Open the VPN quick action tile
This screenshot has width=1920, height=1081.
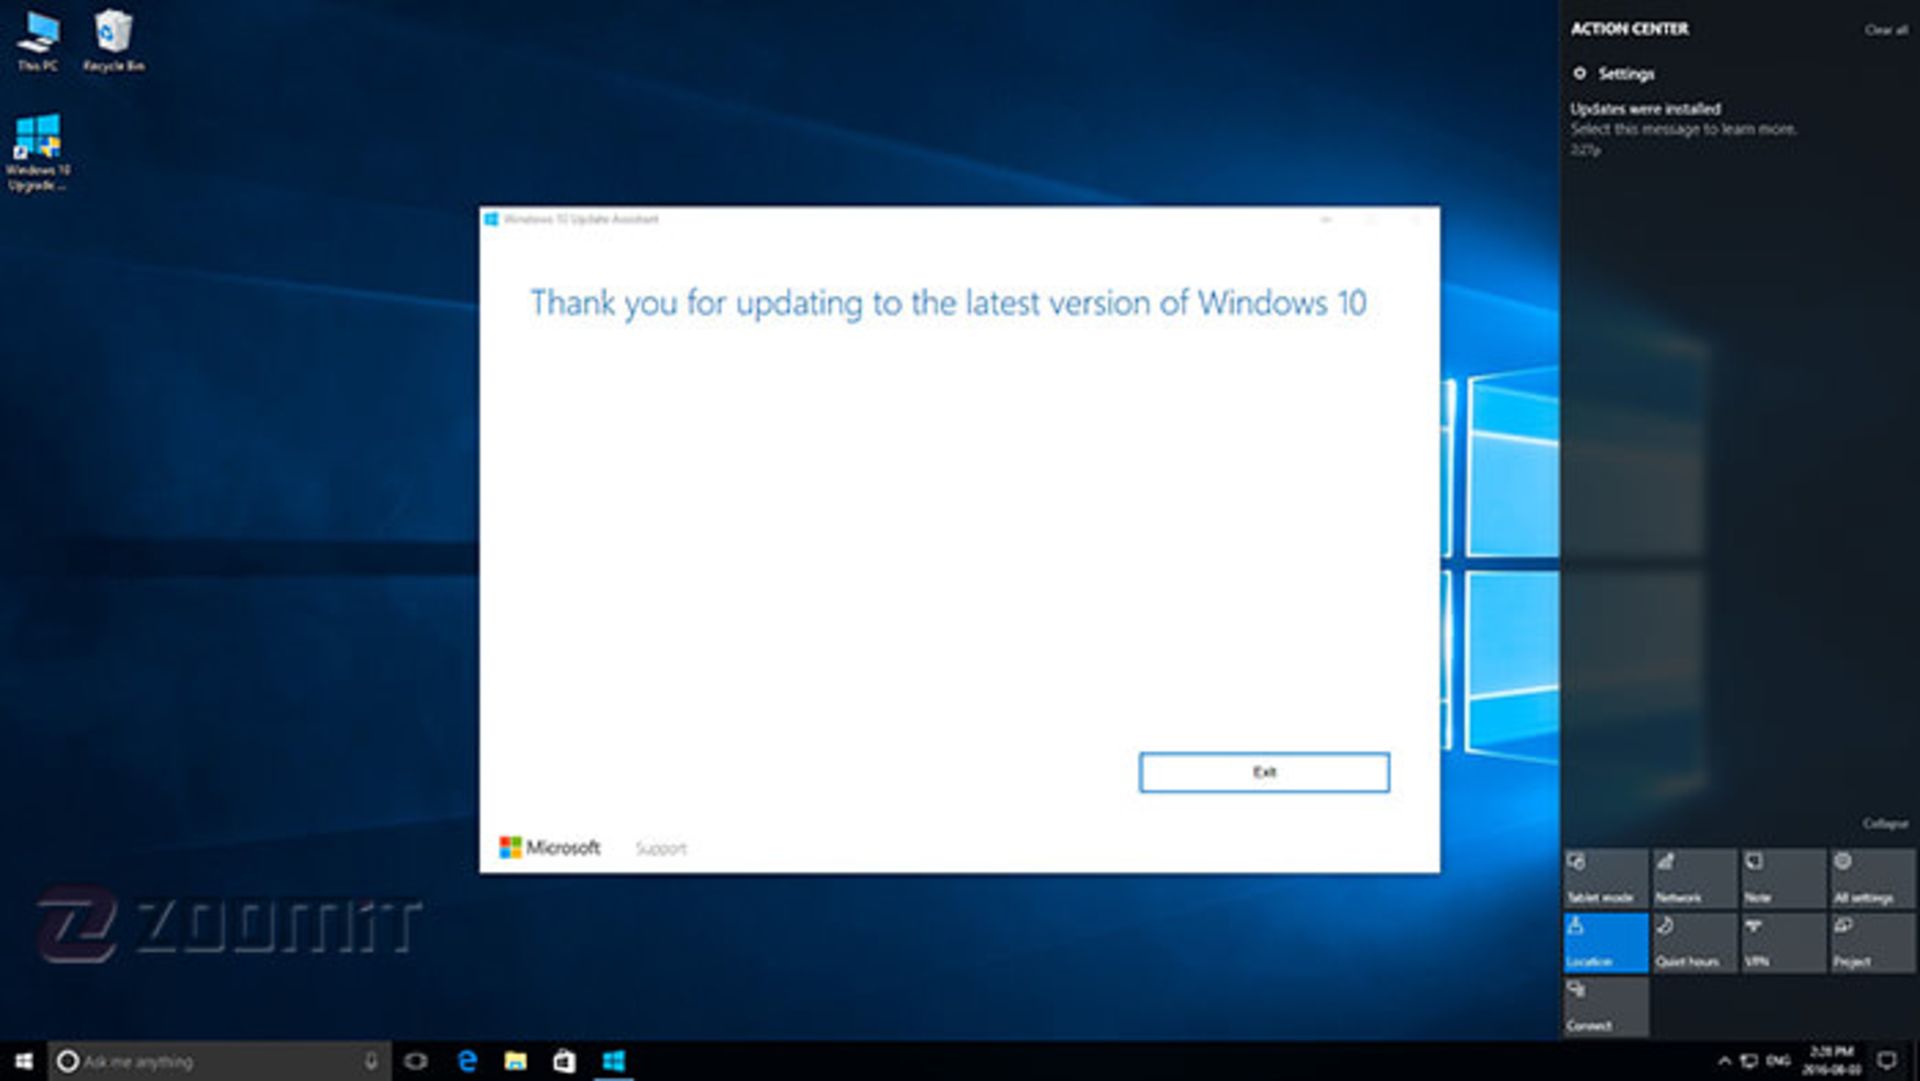pos(1783,942)
